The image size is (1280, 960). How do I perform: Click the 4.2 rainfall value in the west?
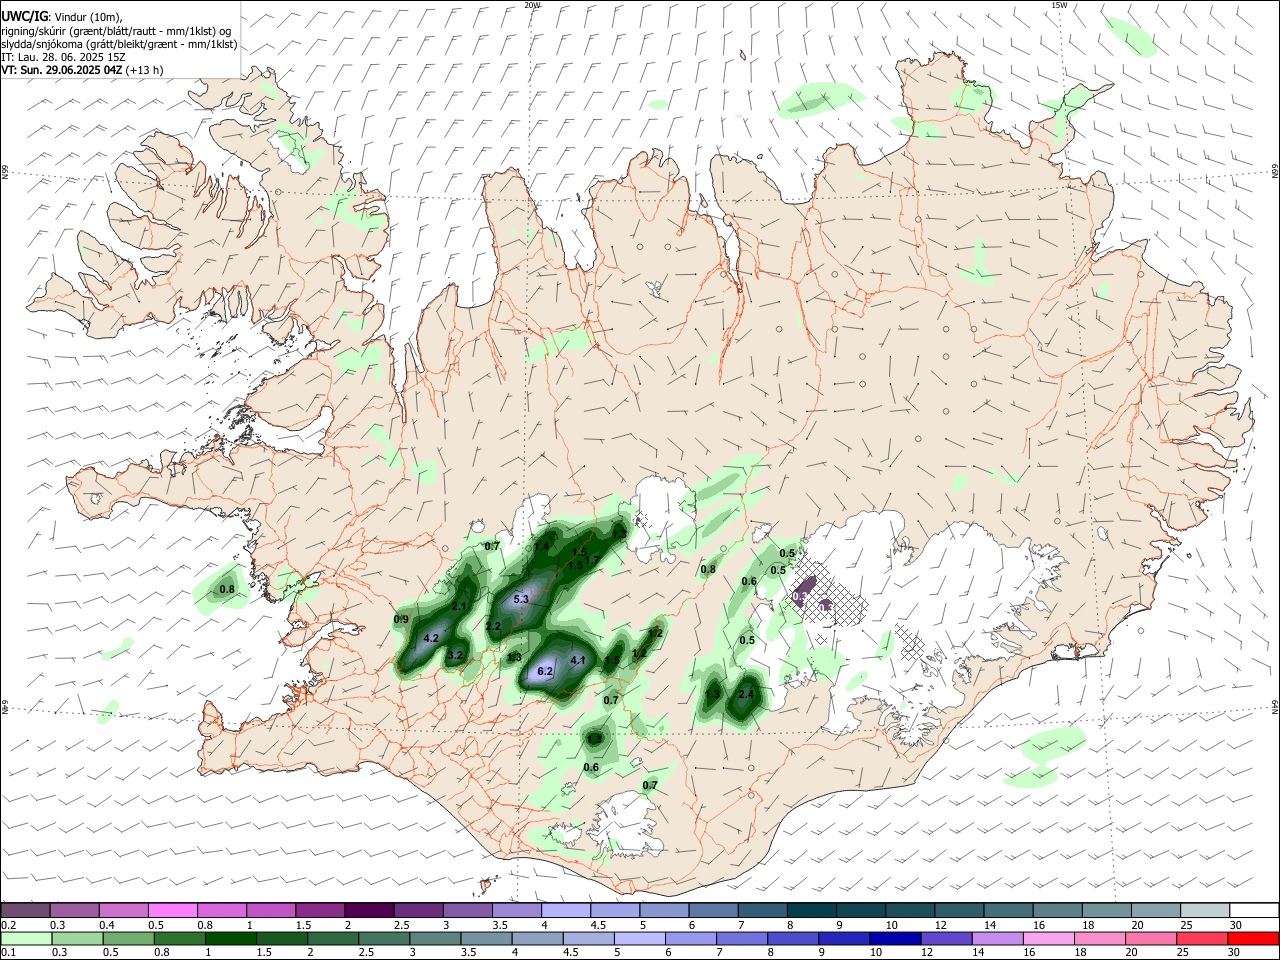click(432, 637)
